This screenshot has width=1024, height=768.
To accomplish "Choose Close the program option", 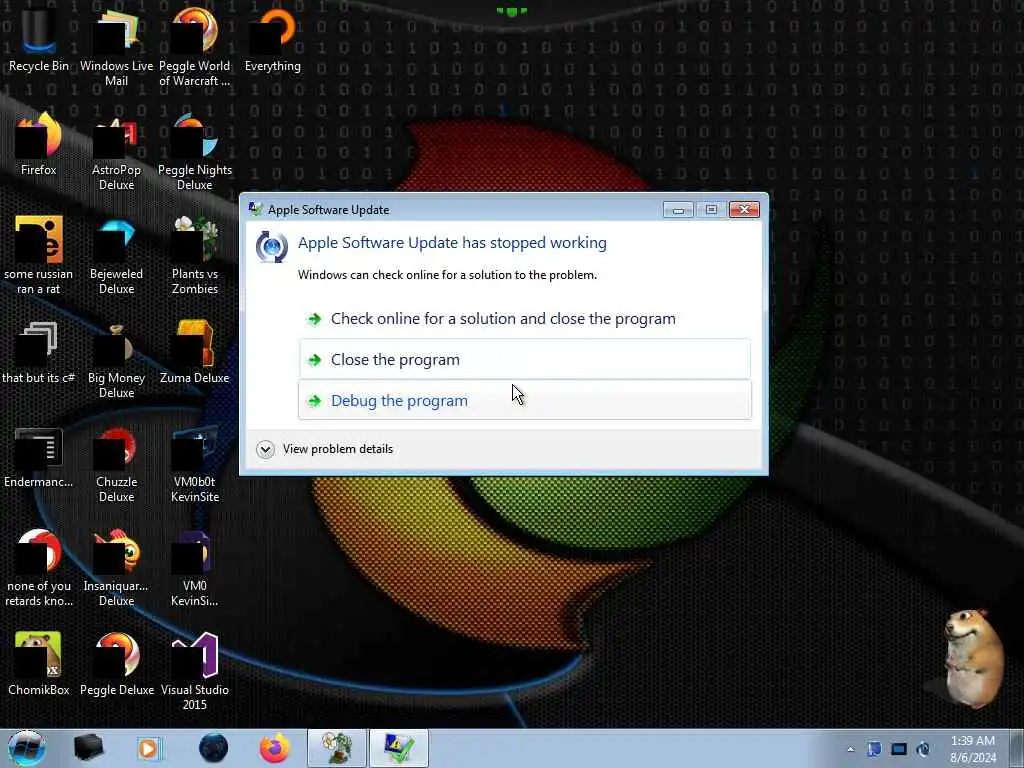I will point(524,359).
